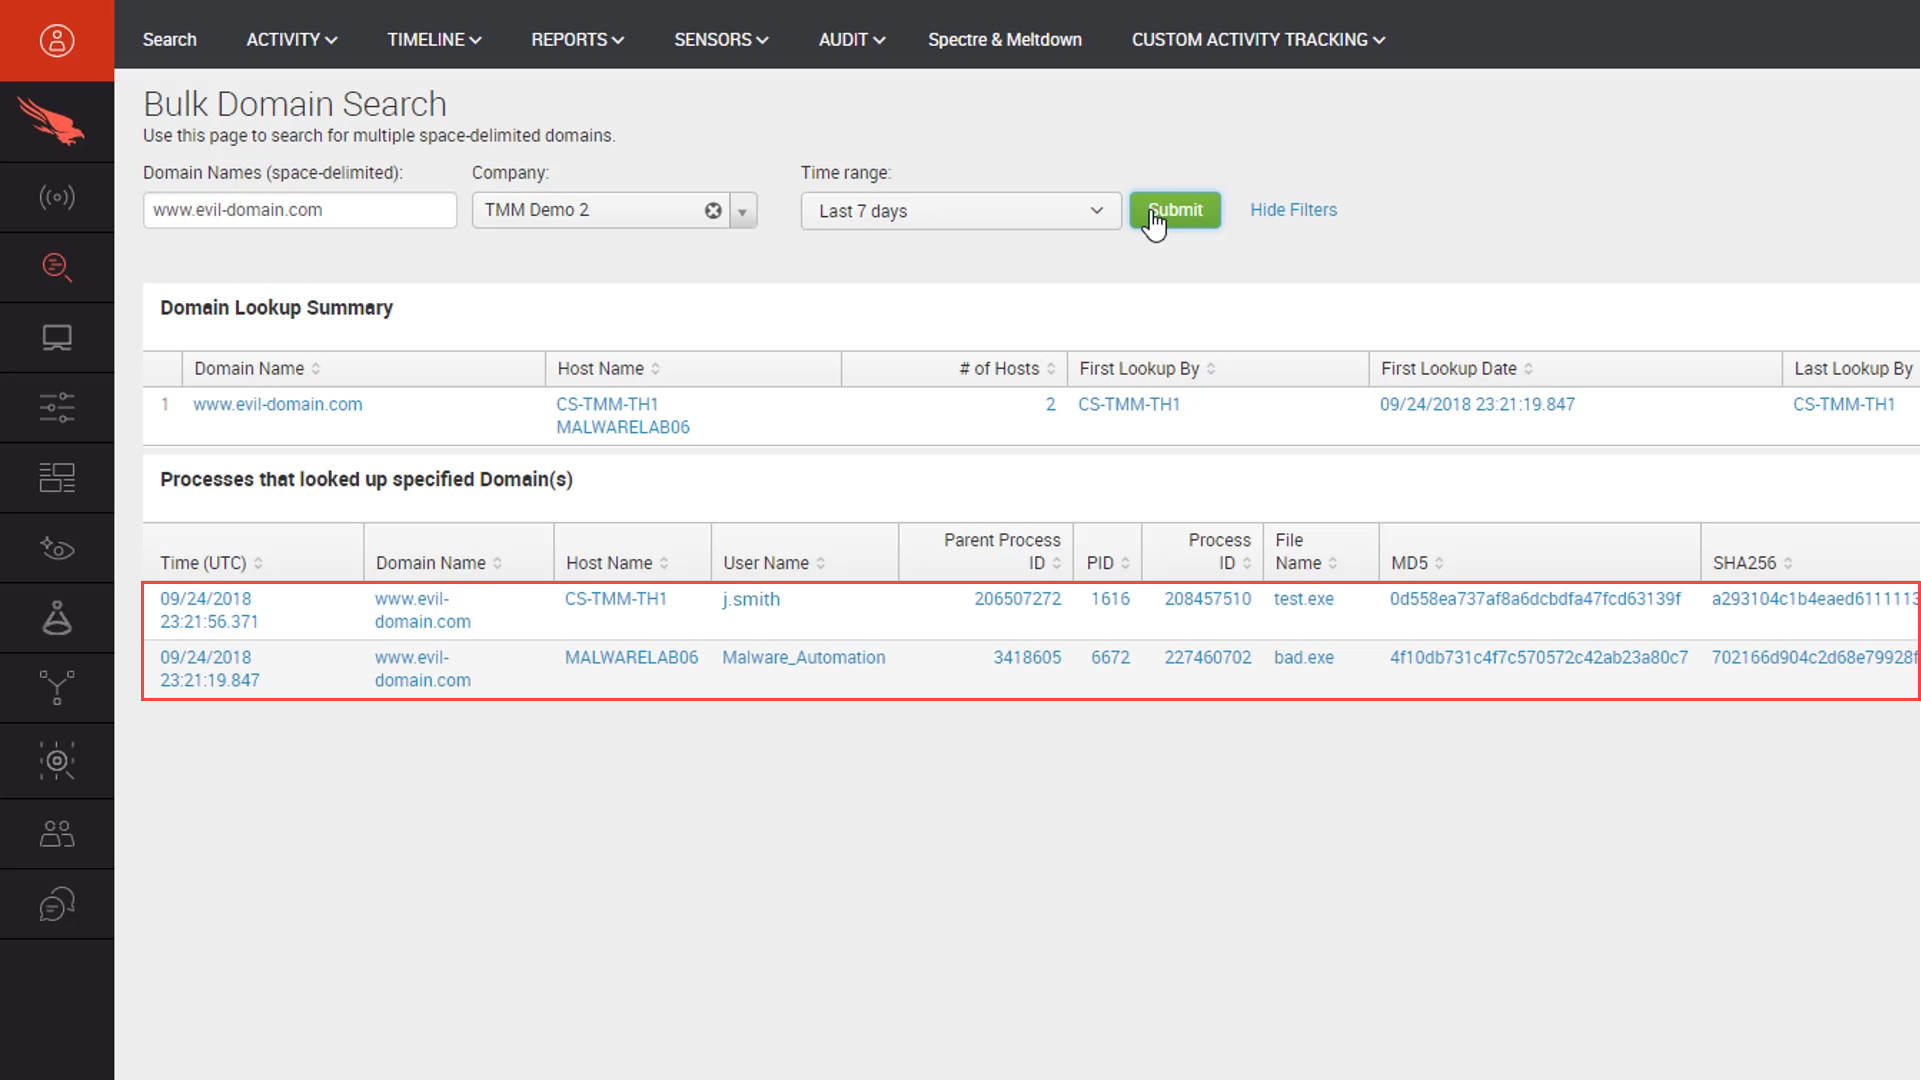1921x1080 pixels.
Task: Open the support chat icon in sidebar
Action: 57,903
